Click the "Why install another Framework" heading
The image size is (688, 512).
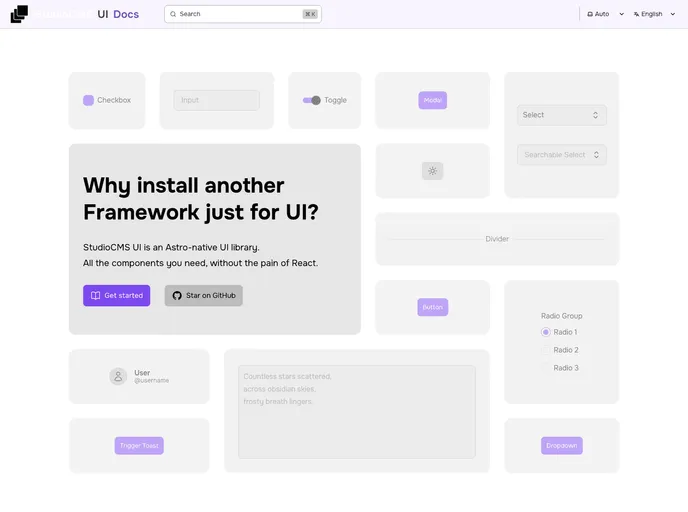click(x=201, y=199)
